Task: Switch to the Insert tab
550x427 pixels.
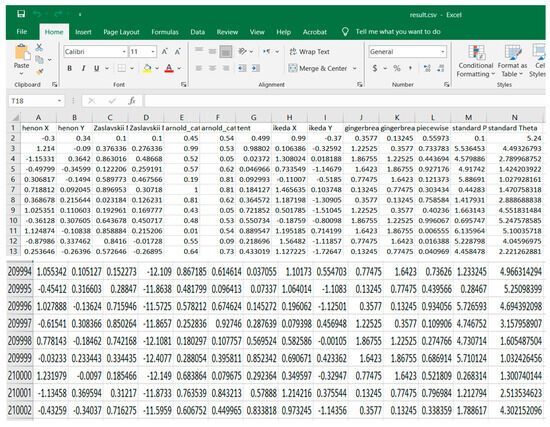Action: click(x=83, y=32)
